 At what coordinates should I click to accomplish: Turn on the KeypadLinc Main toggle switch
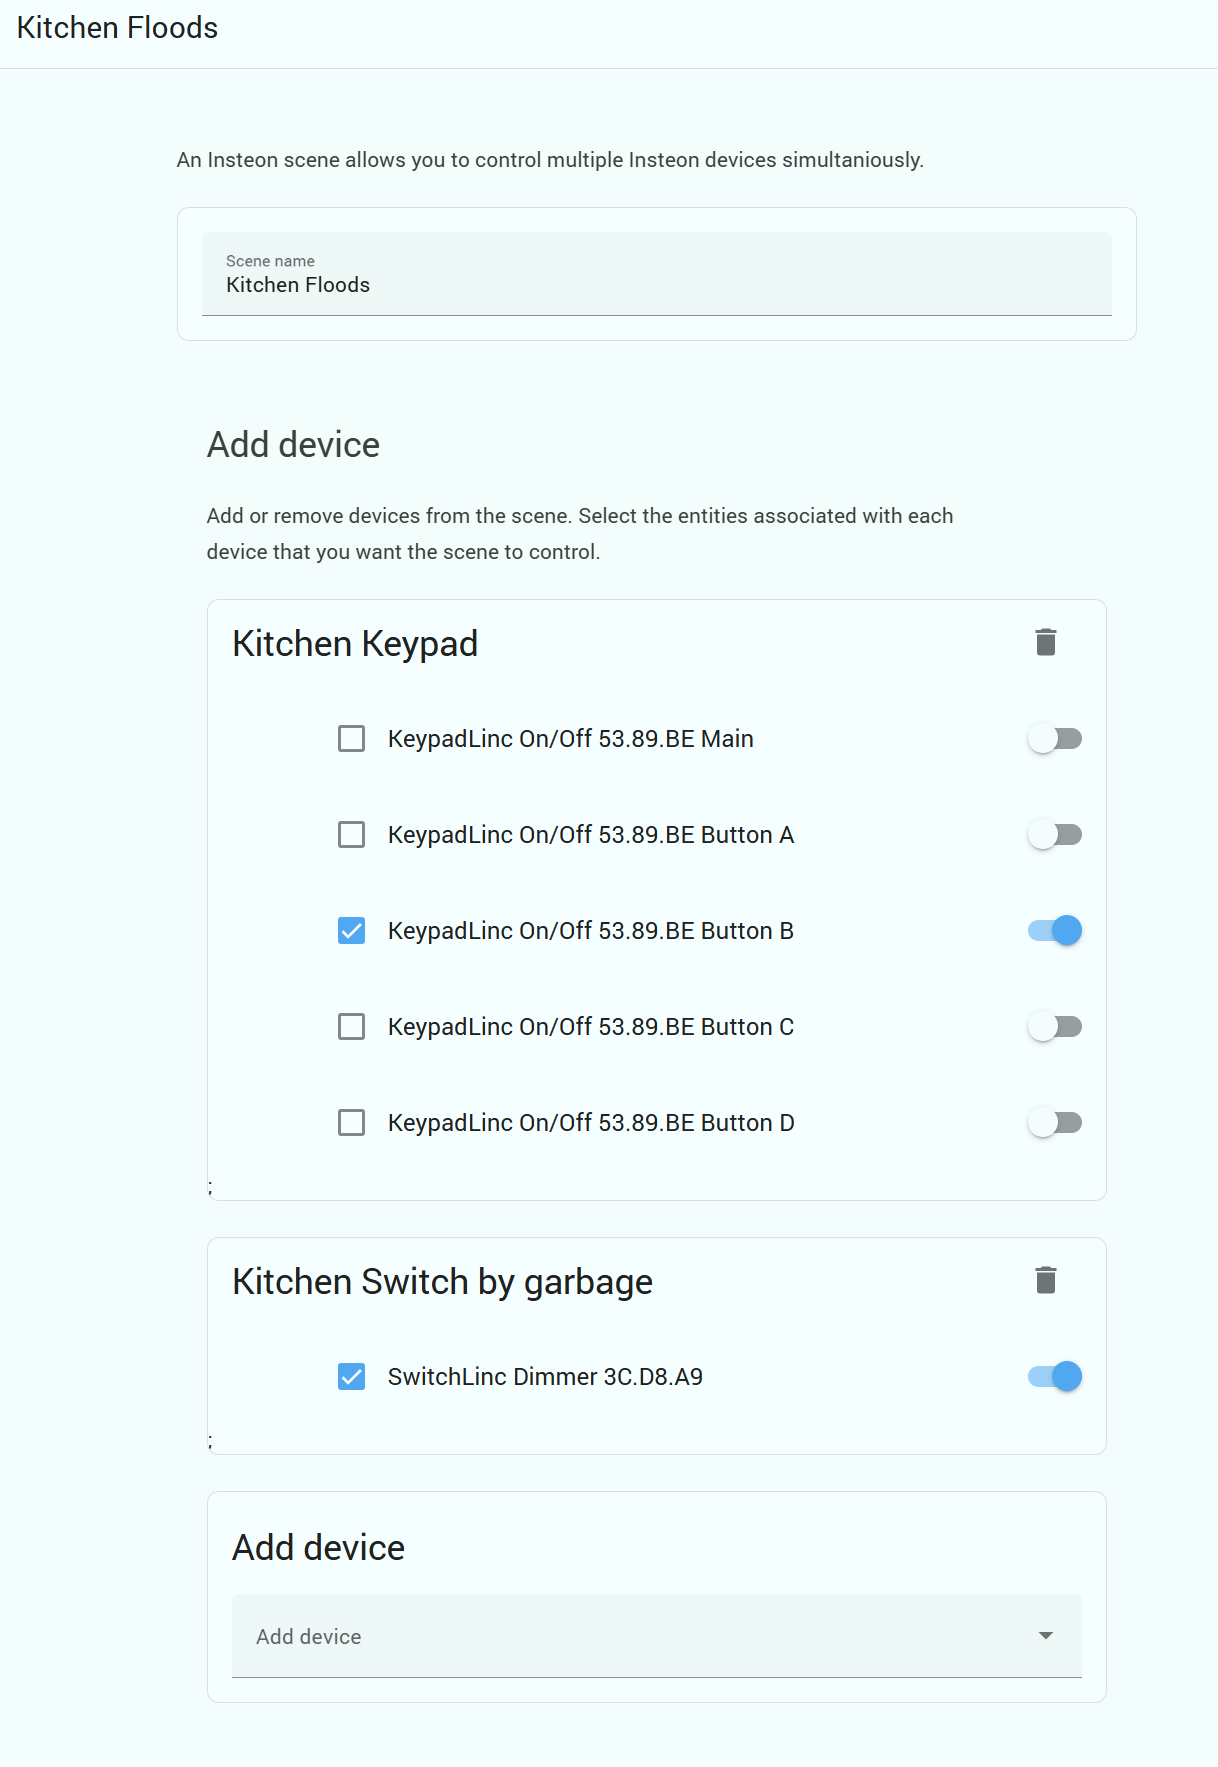(x=1055, y=739)
